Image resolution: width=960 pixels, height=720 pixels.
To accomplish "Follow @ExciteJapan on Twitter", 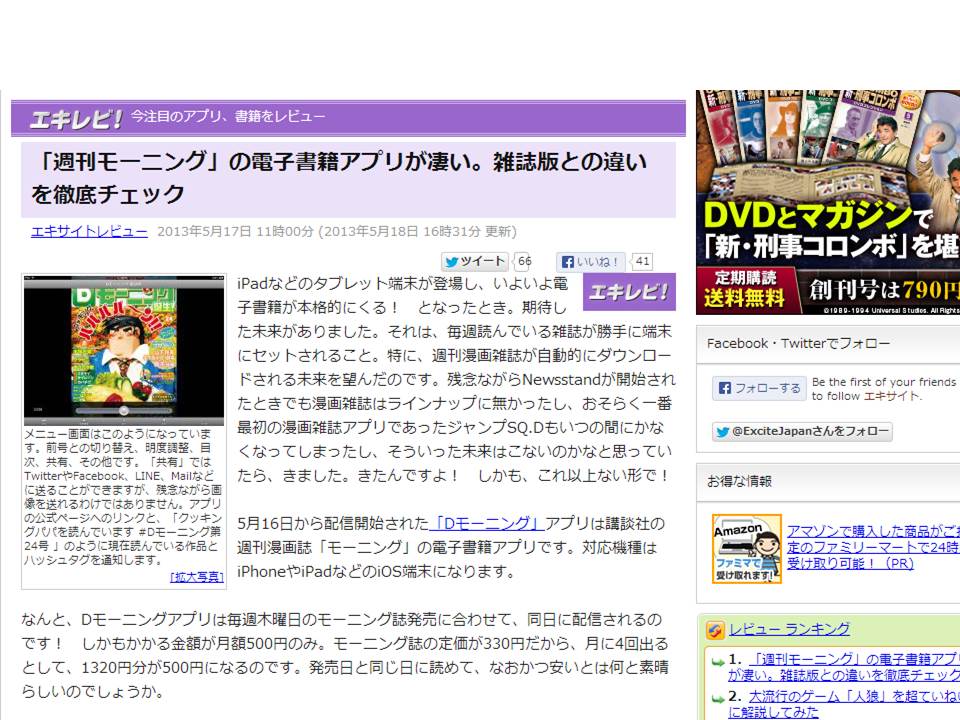I will [802, 432].
